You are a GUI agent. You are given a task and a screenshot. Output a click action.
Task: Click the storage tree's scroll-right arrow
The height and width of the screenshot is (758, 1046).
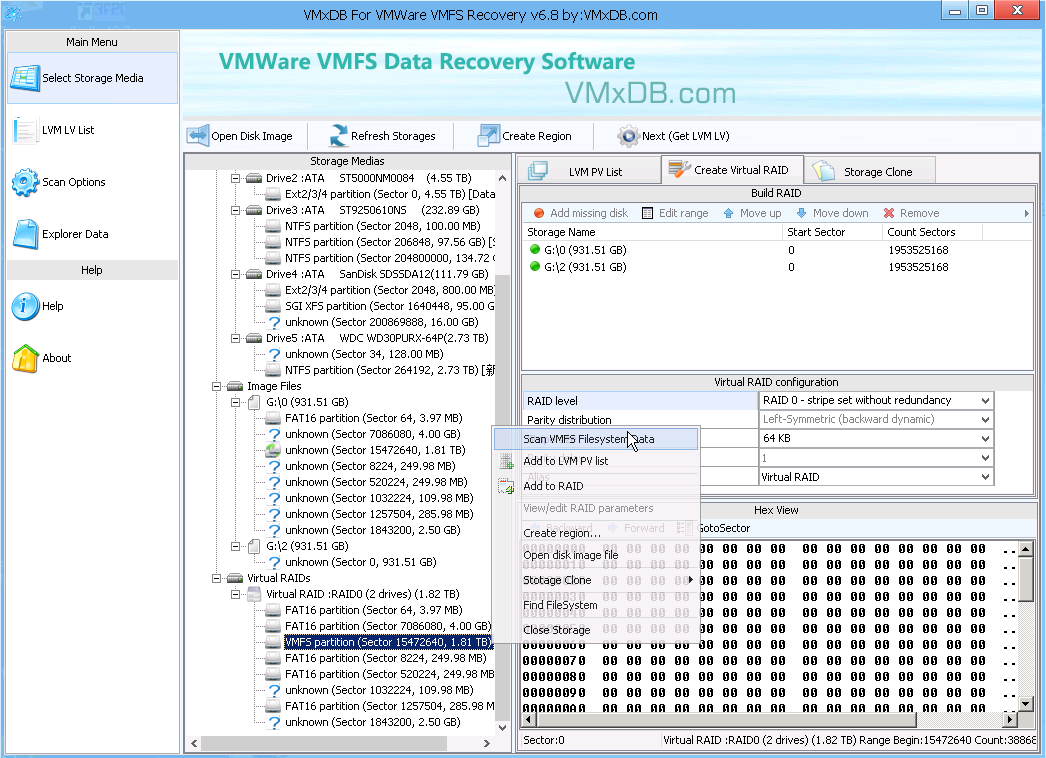[x=487, y=743]
